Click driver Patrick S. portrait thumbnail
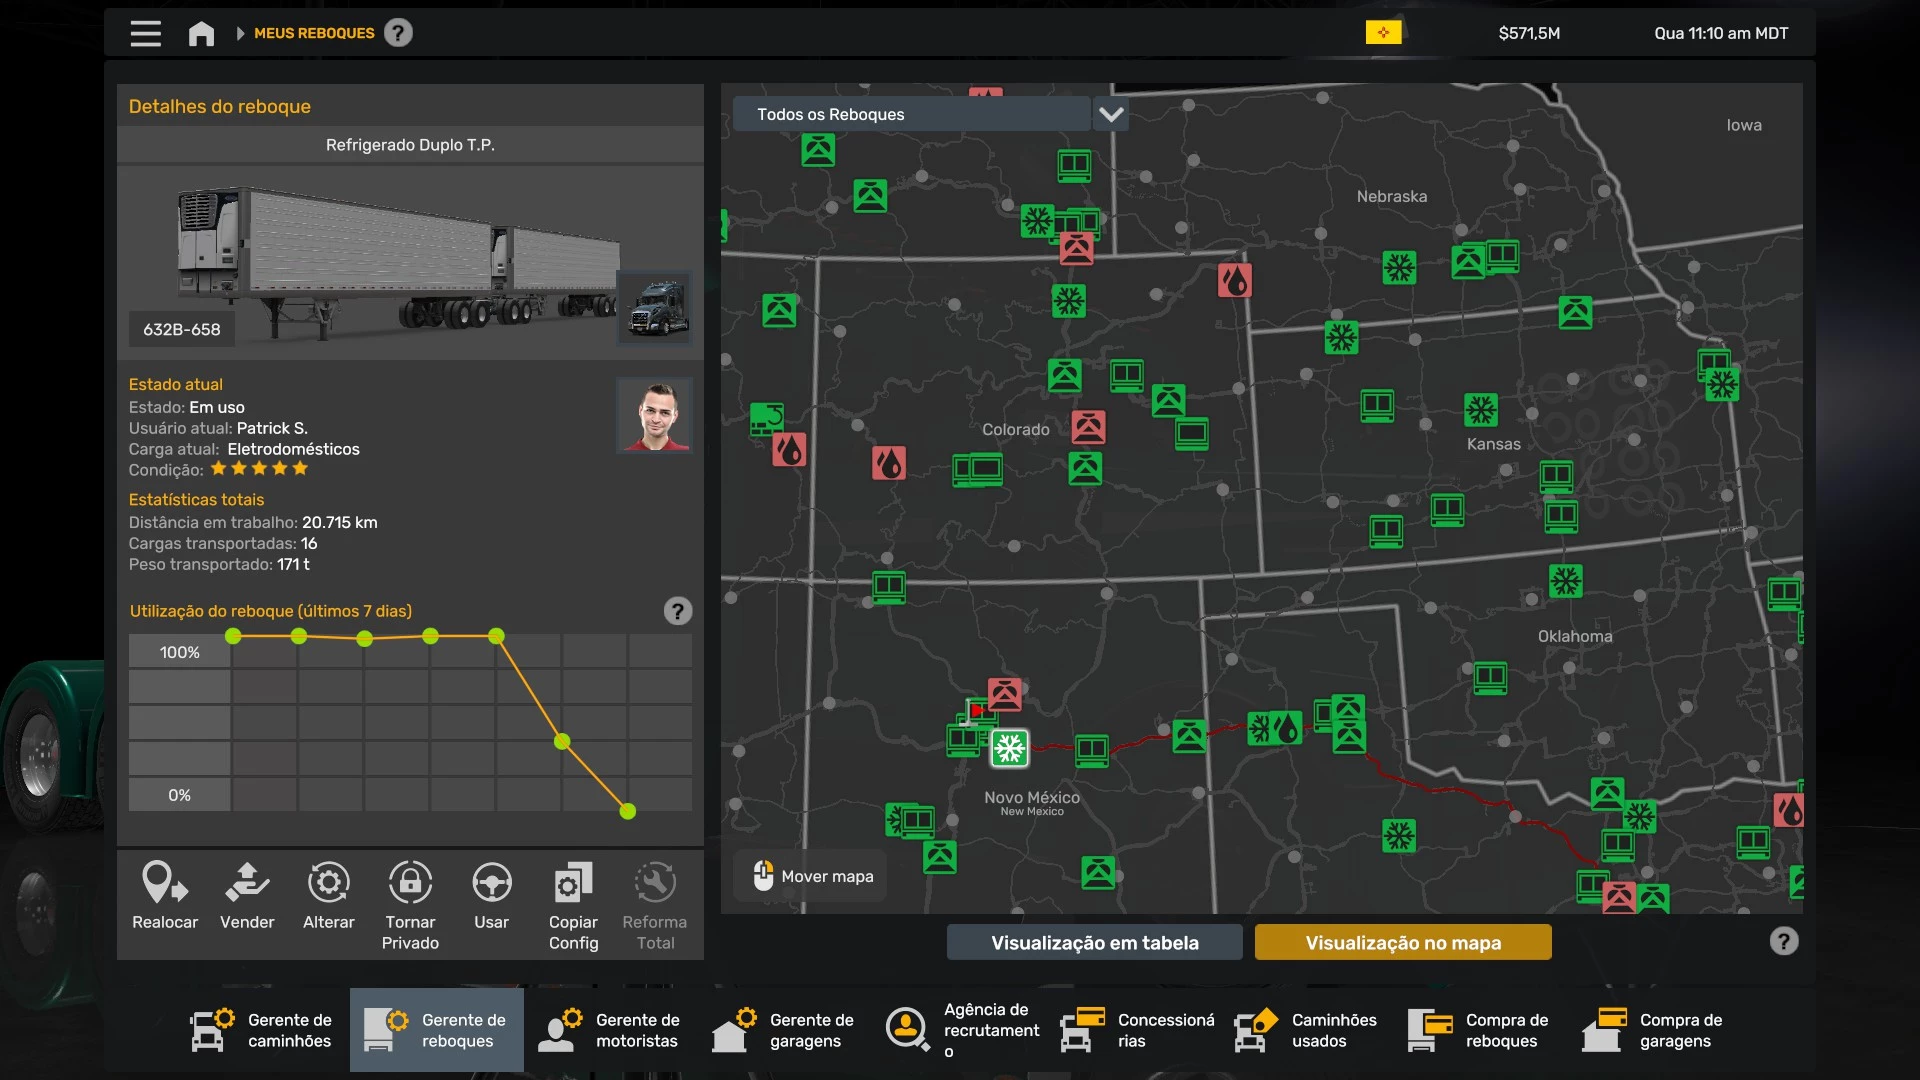Image resolution: width=1920 pixels, height=1080 pixels. coord(655,415)
